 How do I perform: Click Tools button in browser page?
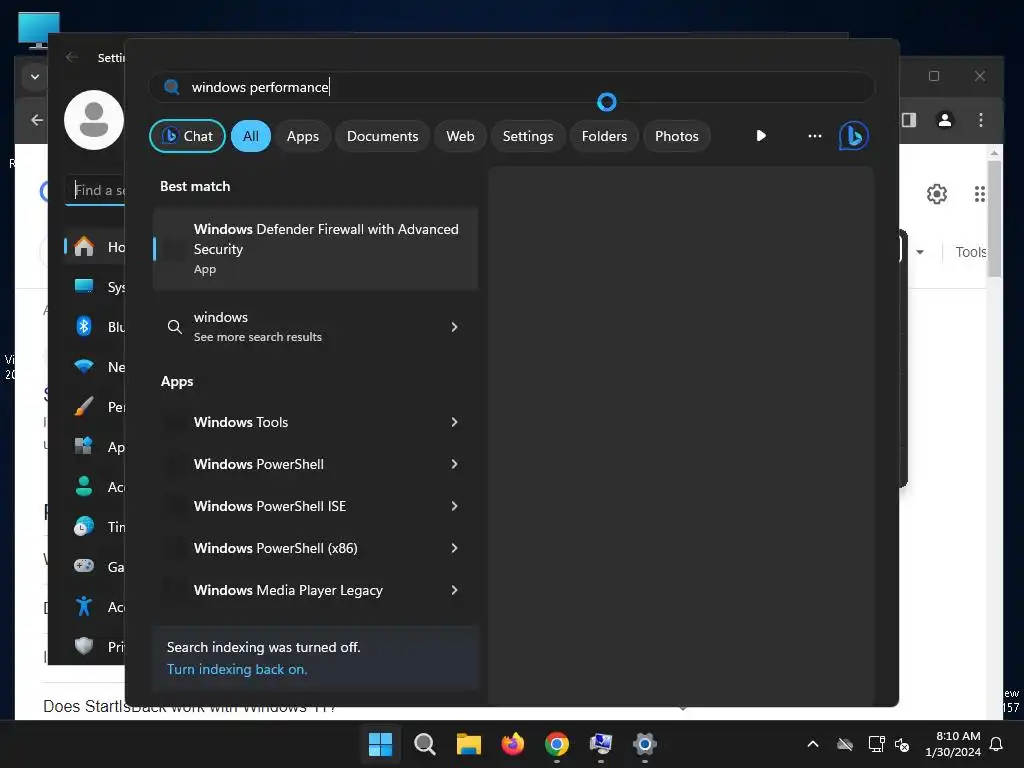(970, 252)
